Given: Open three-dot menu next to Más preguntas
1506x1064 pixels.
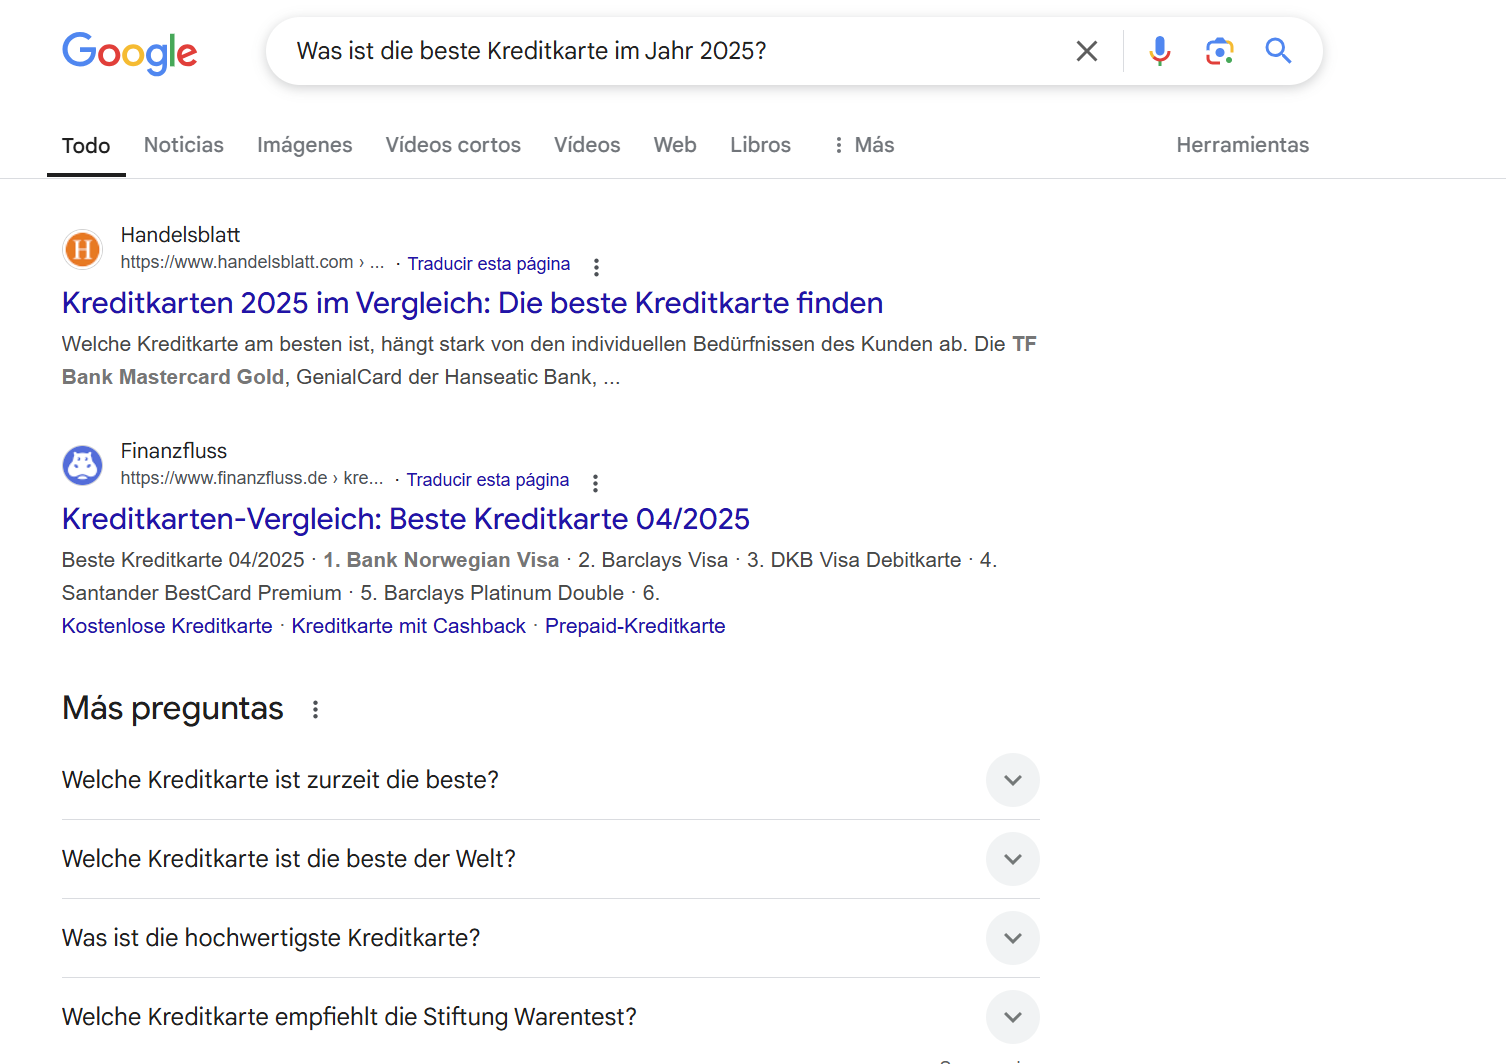Looking at the screenshot, I should coord(315,709).
